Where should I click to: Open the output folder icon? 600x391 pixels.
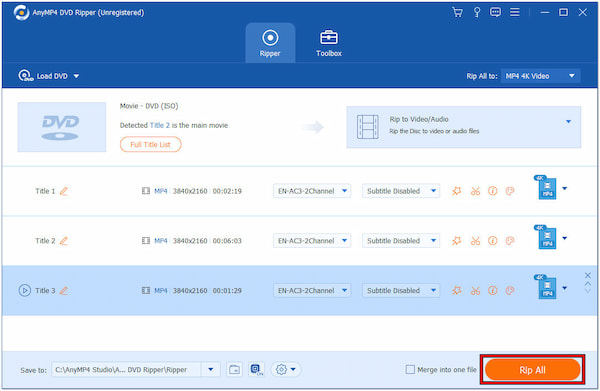234,370
